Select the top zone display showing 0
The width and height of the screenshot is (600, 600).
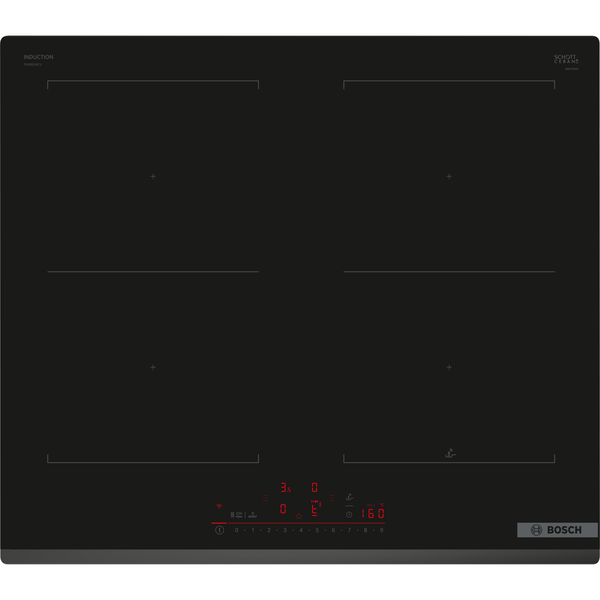point(315,488)
